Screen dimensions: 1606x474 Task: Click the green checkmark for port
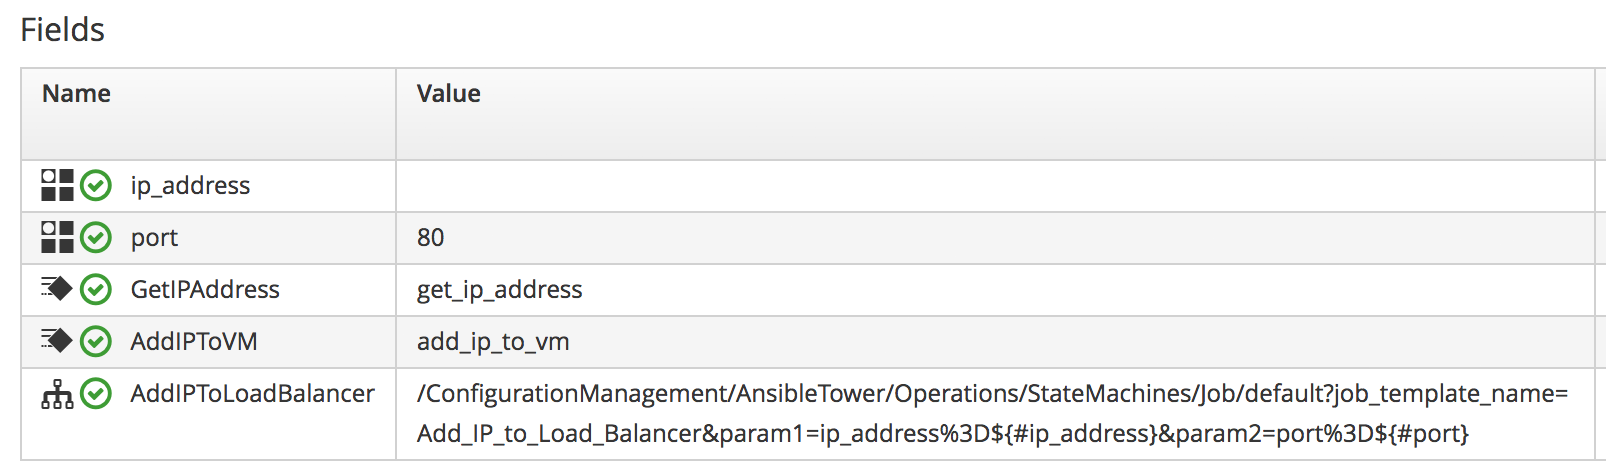coord(96,237)
